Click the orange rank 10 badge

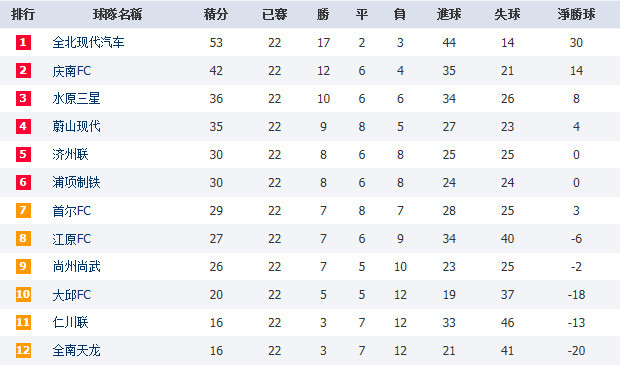coord(23,294)
